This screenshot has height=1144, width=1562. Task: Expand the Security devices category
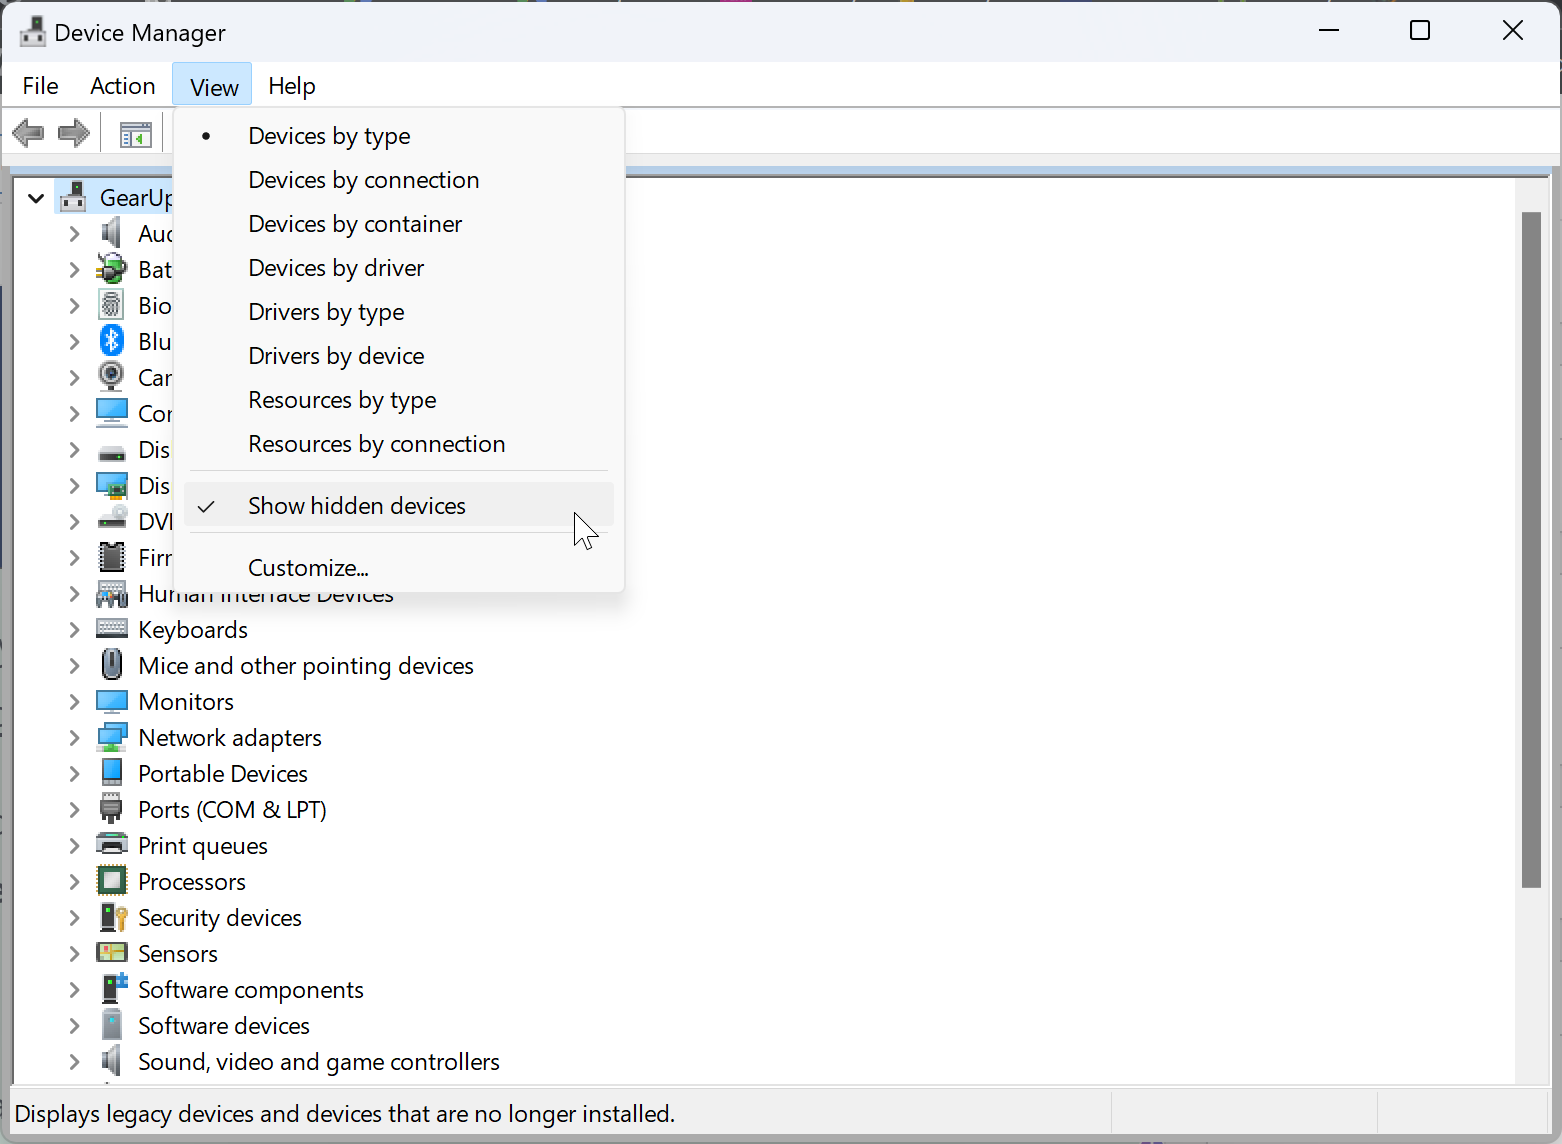click(x=74, y=918)
